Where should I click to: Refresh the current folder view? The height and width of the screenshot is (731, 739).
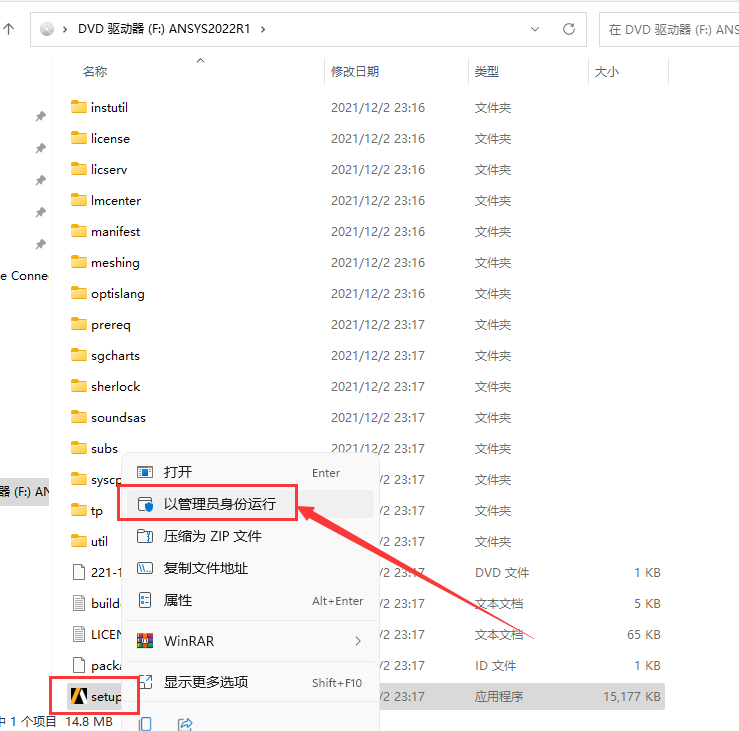(569, 29)
